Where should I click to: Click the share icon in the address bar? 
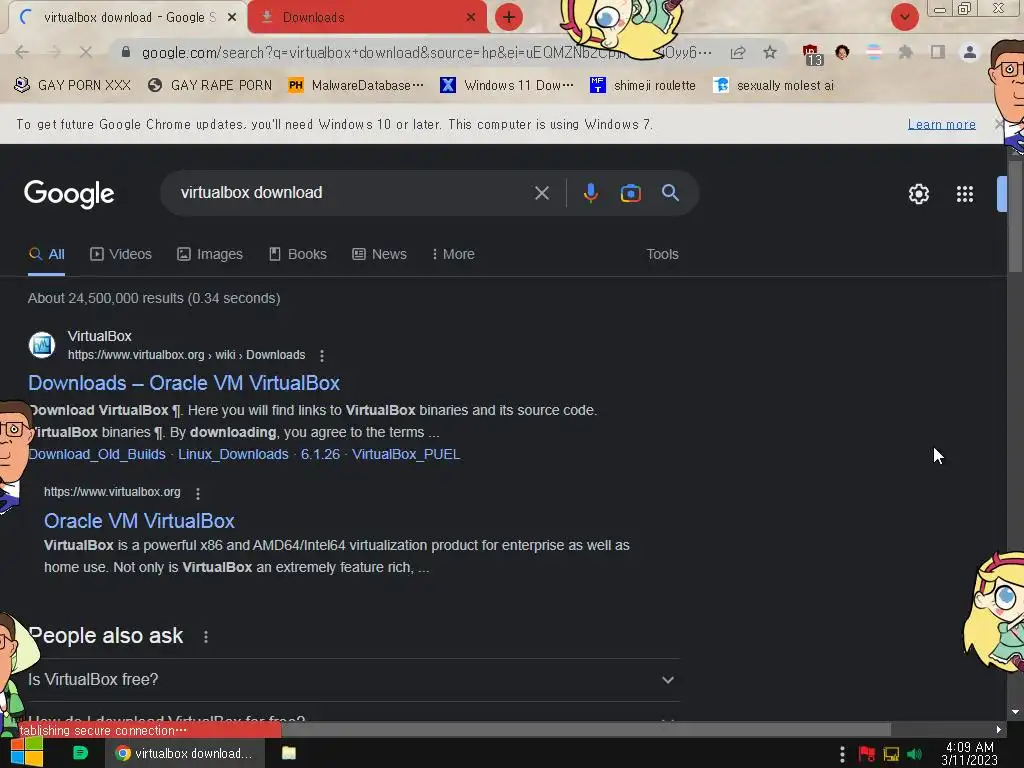[738, 52]
